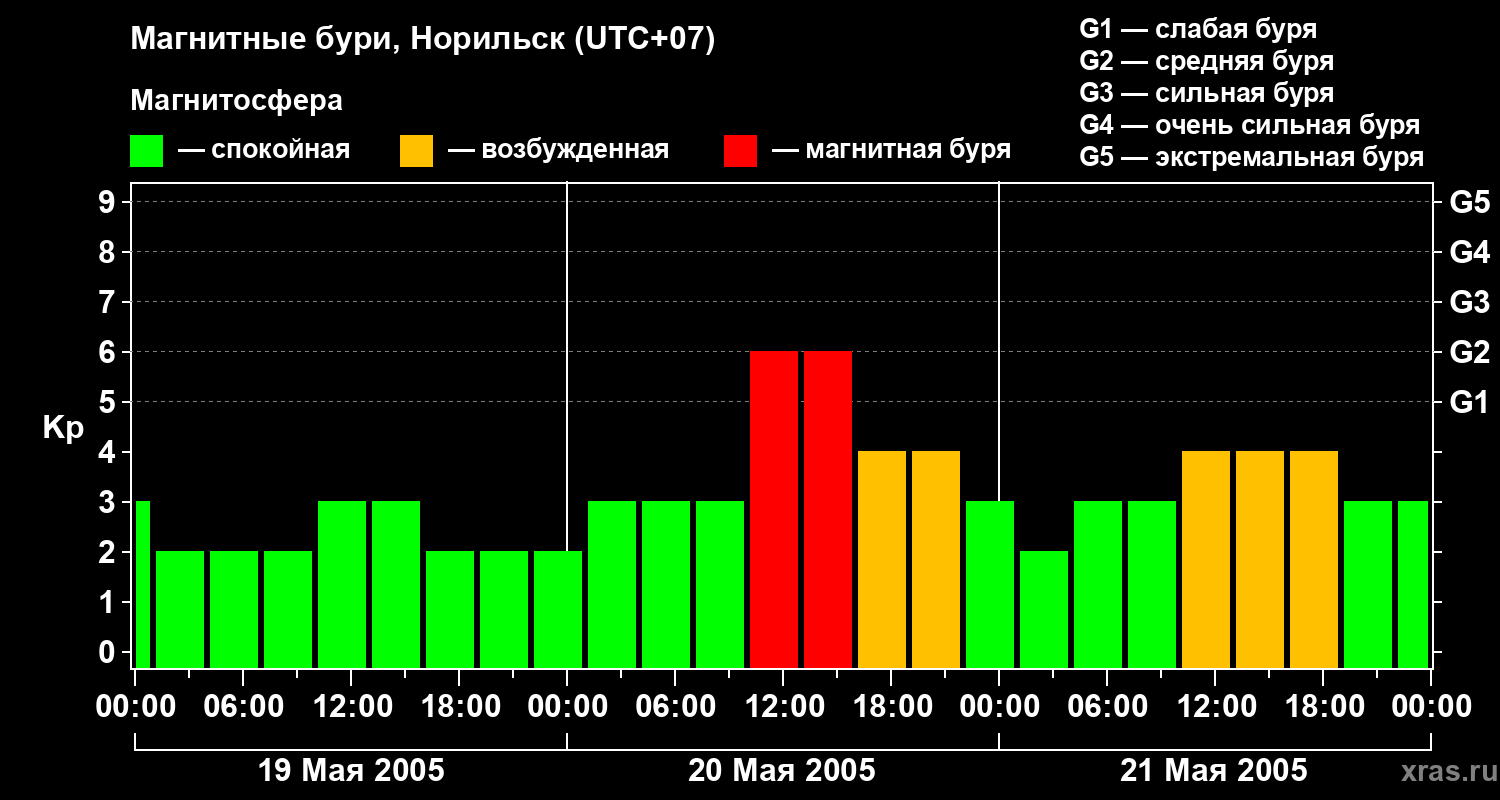The image size is (1500, 800).
Task: Click the green bar over 06:00 on 20 May
Action: coord(666,584)
